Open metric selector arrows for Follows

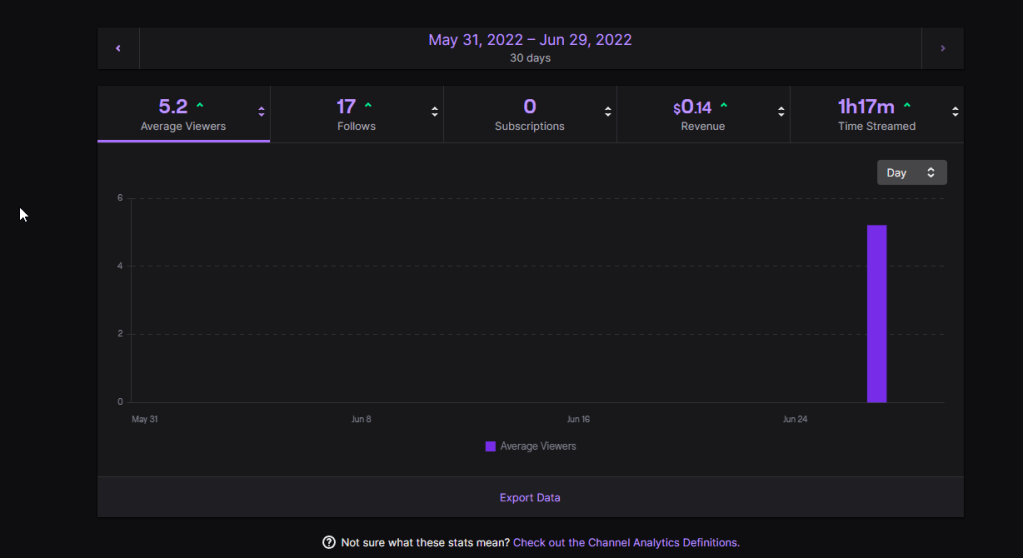point(434,112)
